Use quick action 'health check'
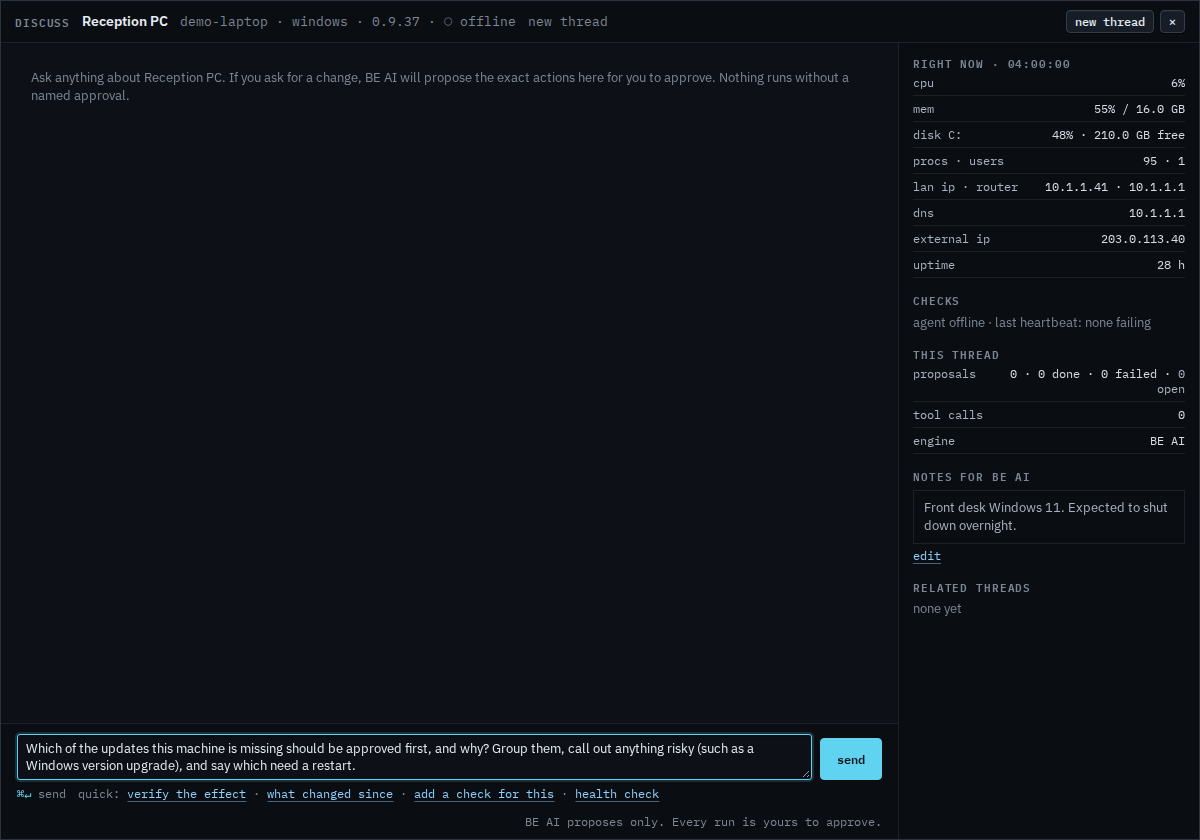Image resolution: width=1200 pixels, height=840 pixels. pyautogui.click(x=617, y=794)
